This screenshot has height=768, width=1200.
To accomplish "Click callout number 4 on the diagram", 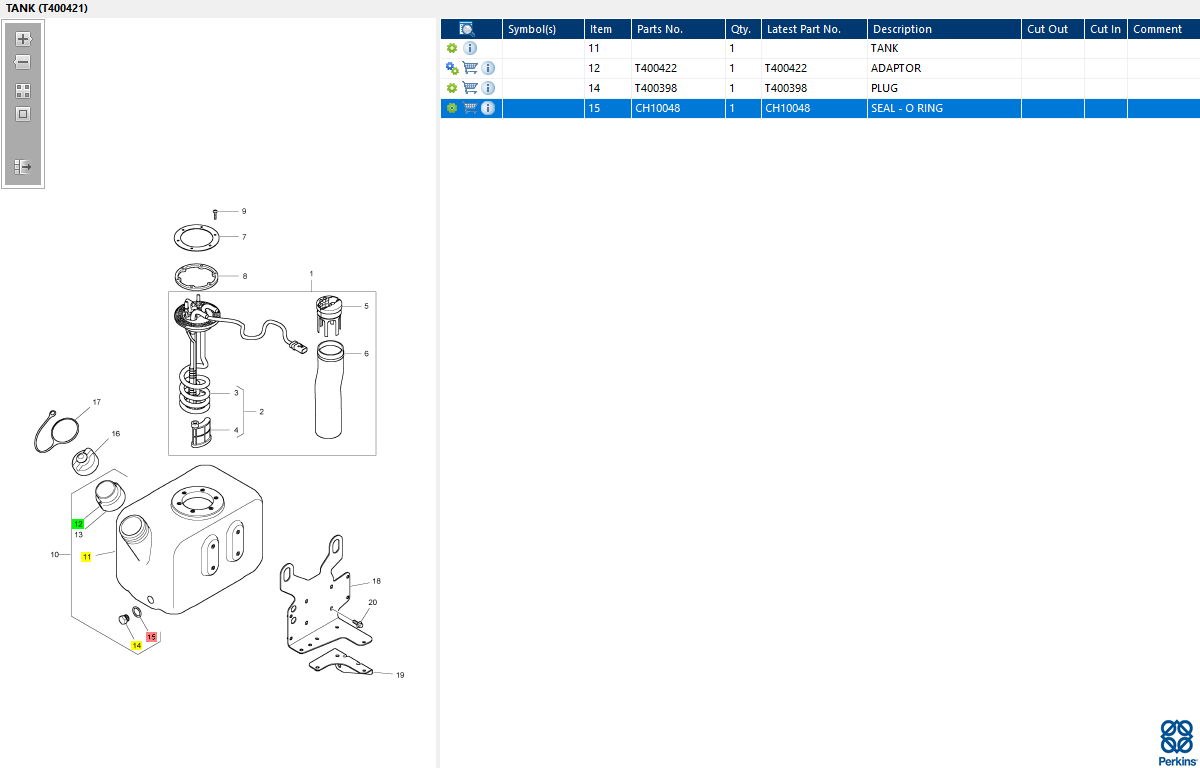I will [x=236, y=430].
